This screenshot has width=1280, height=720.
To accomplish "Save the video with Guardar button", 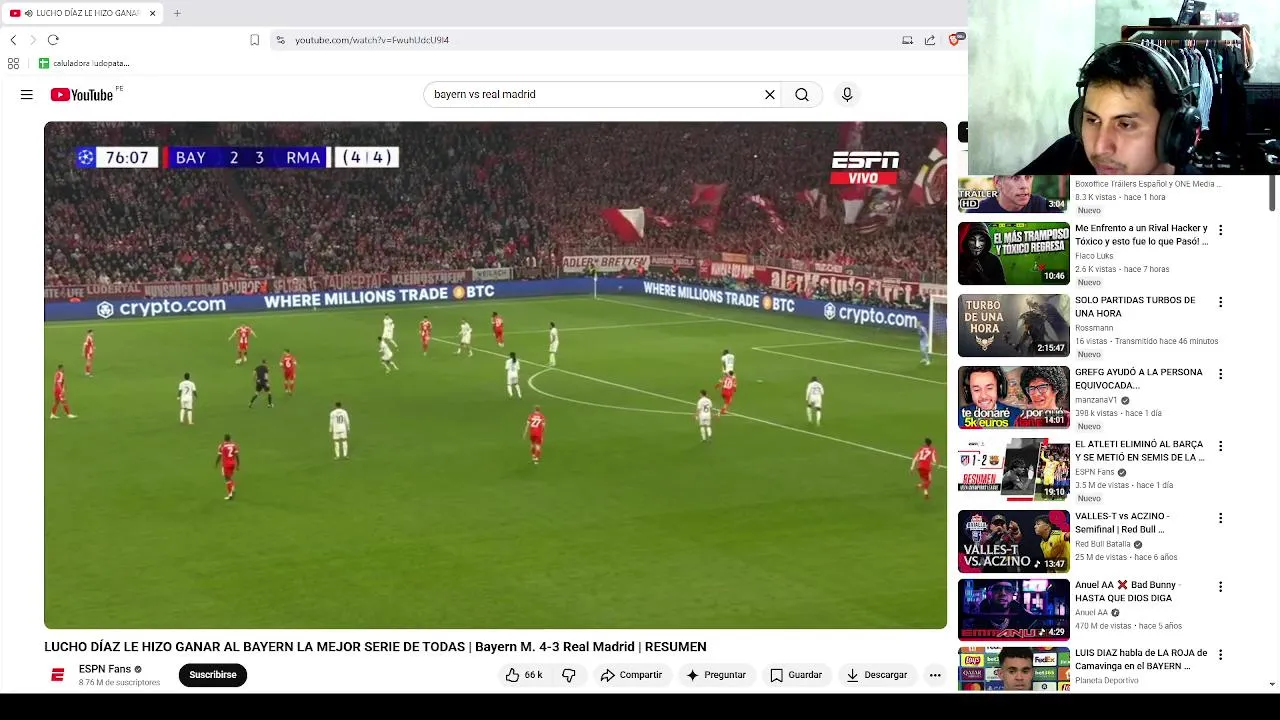I will 796,675.
